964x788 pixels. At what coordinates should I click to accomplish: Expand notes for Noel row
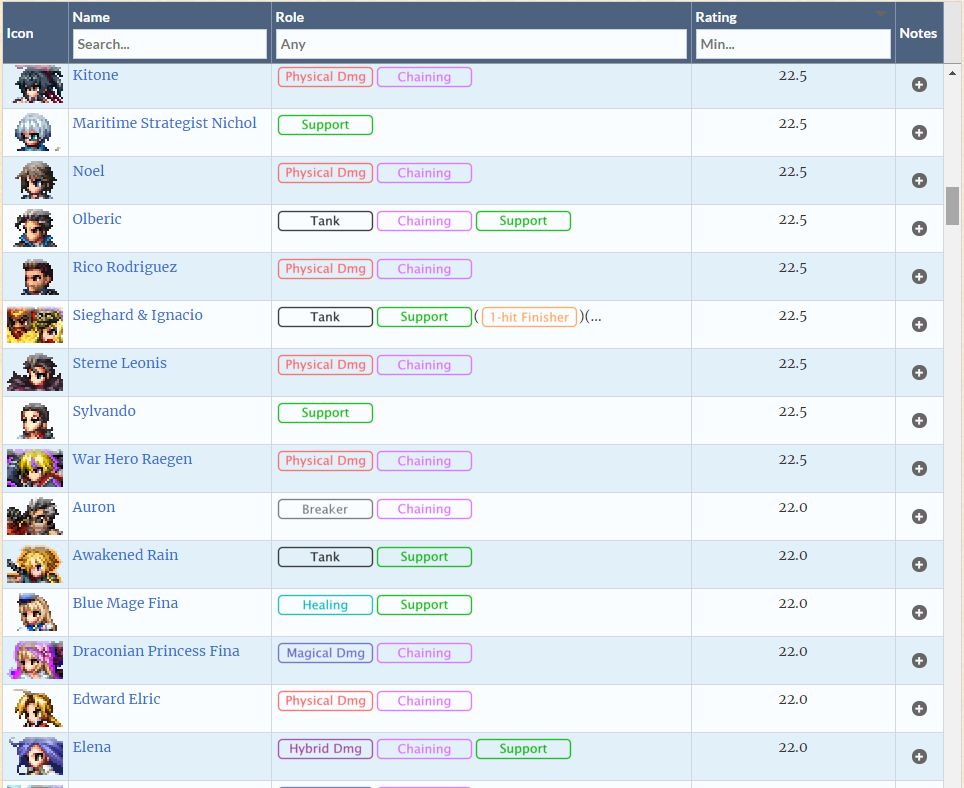tap(919, 181)
